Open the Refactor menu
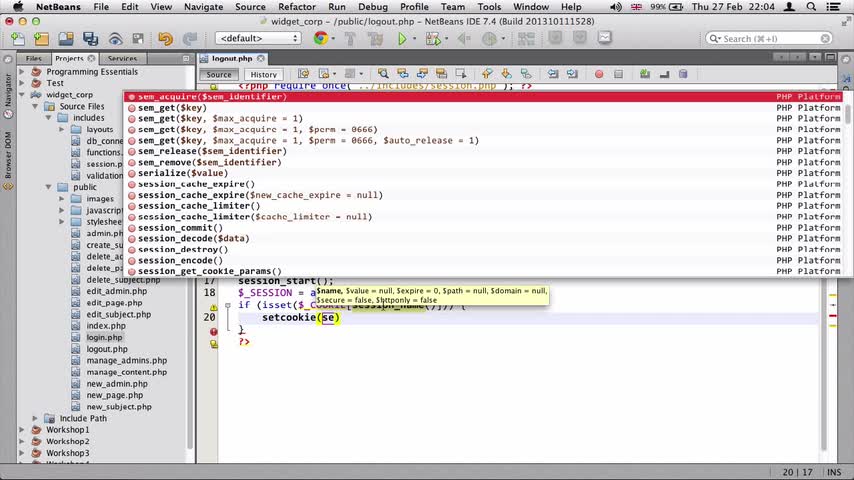 (296, 7)
